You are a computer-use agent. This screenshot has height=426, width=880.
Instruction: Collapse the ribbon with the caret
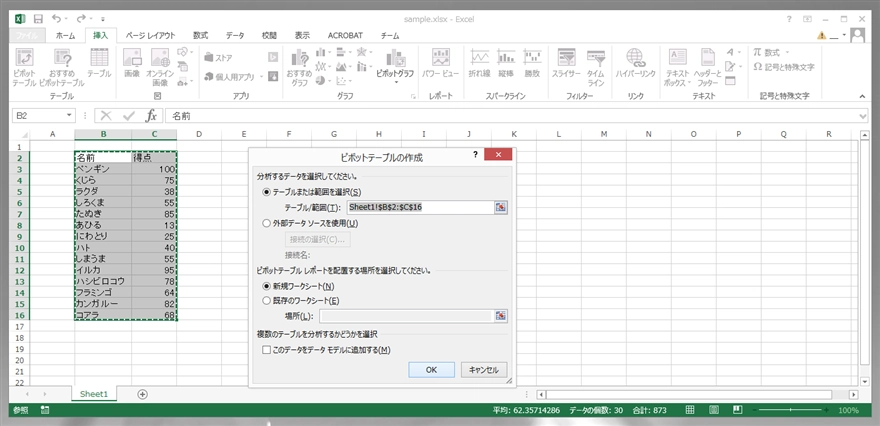[x=863, y=97]
